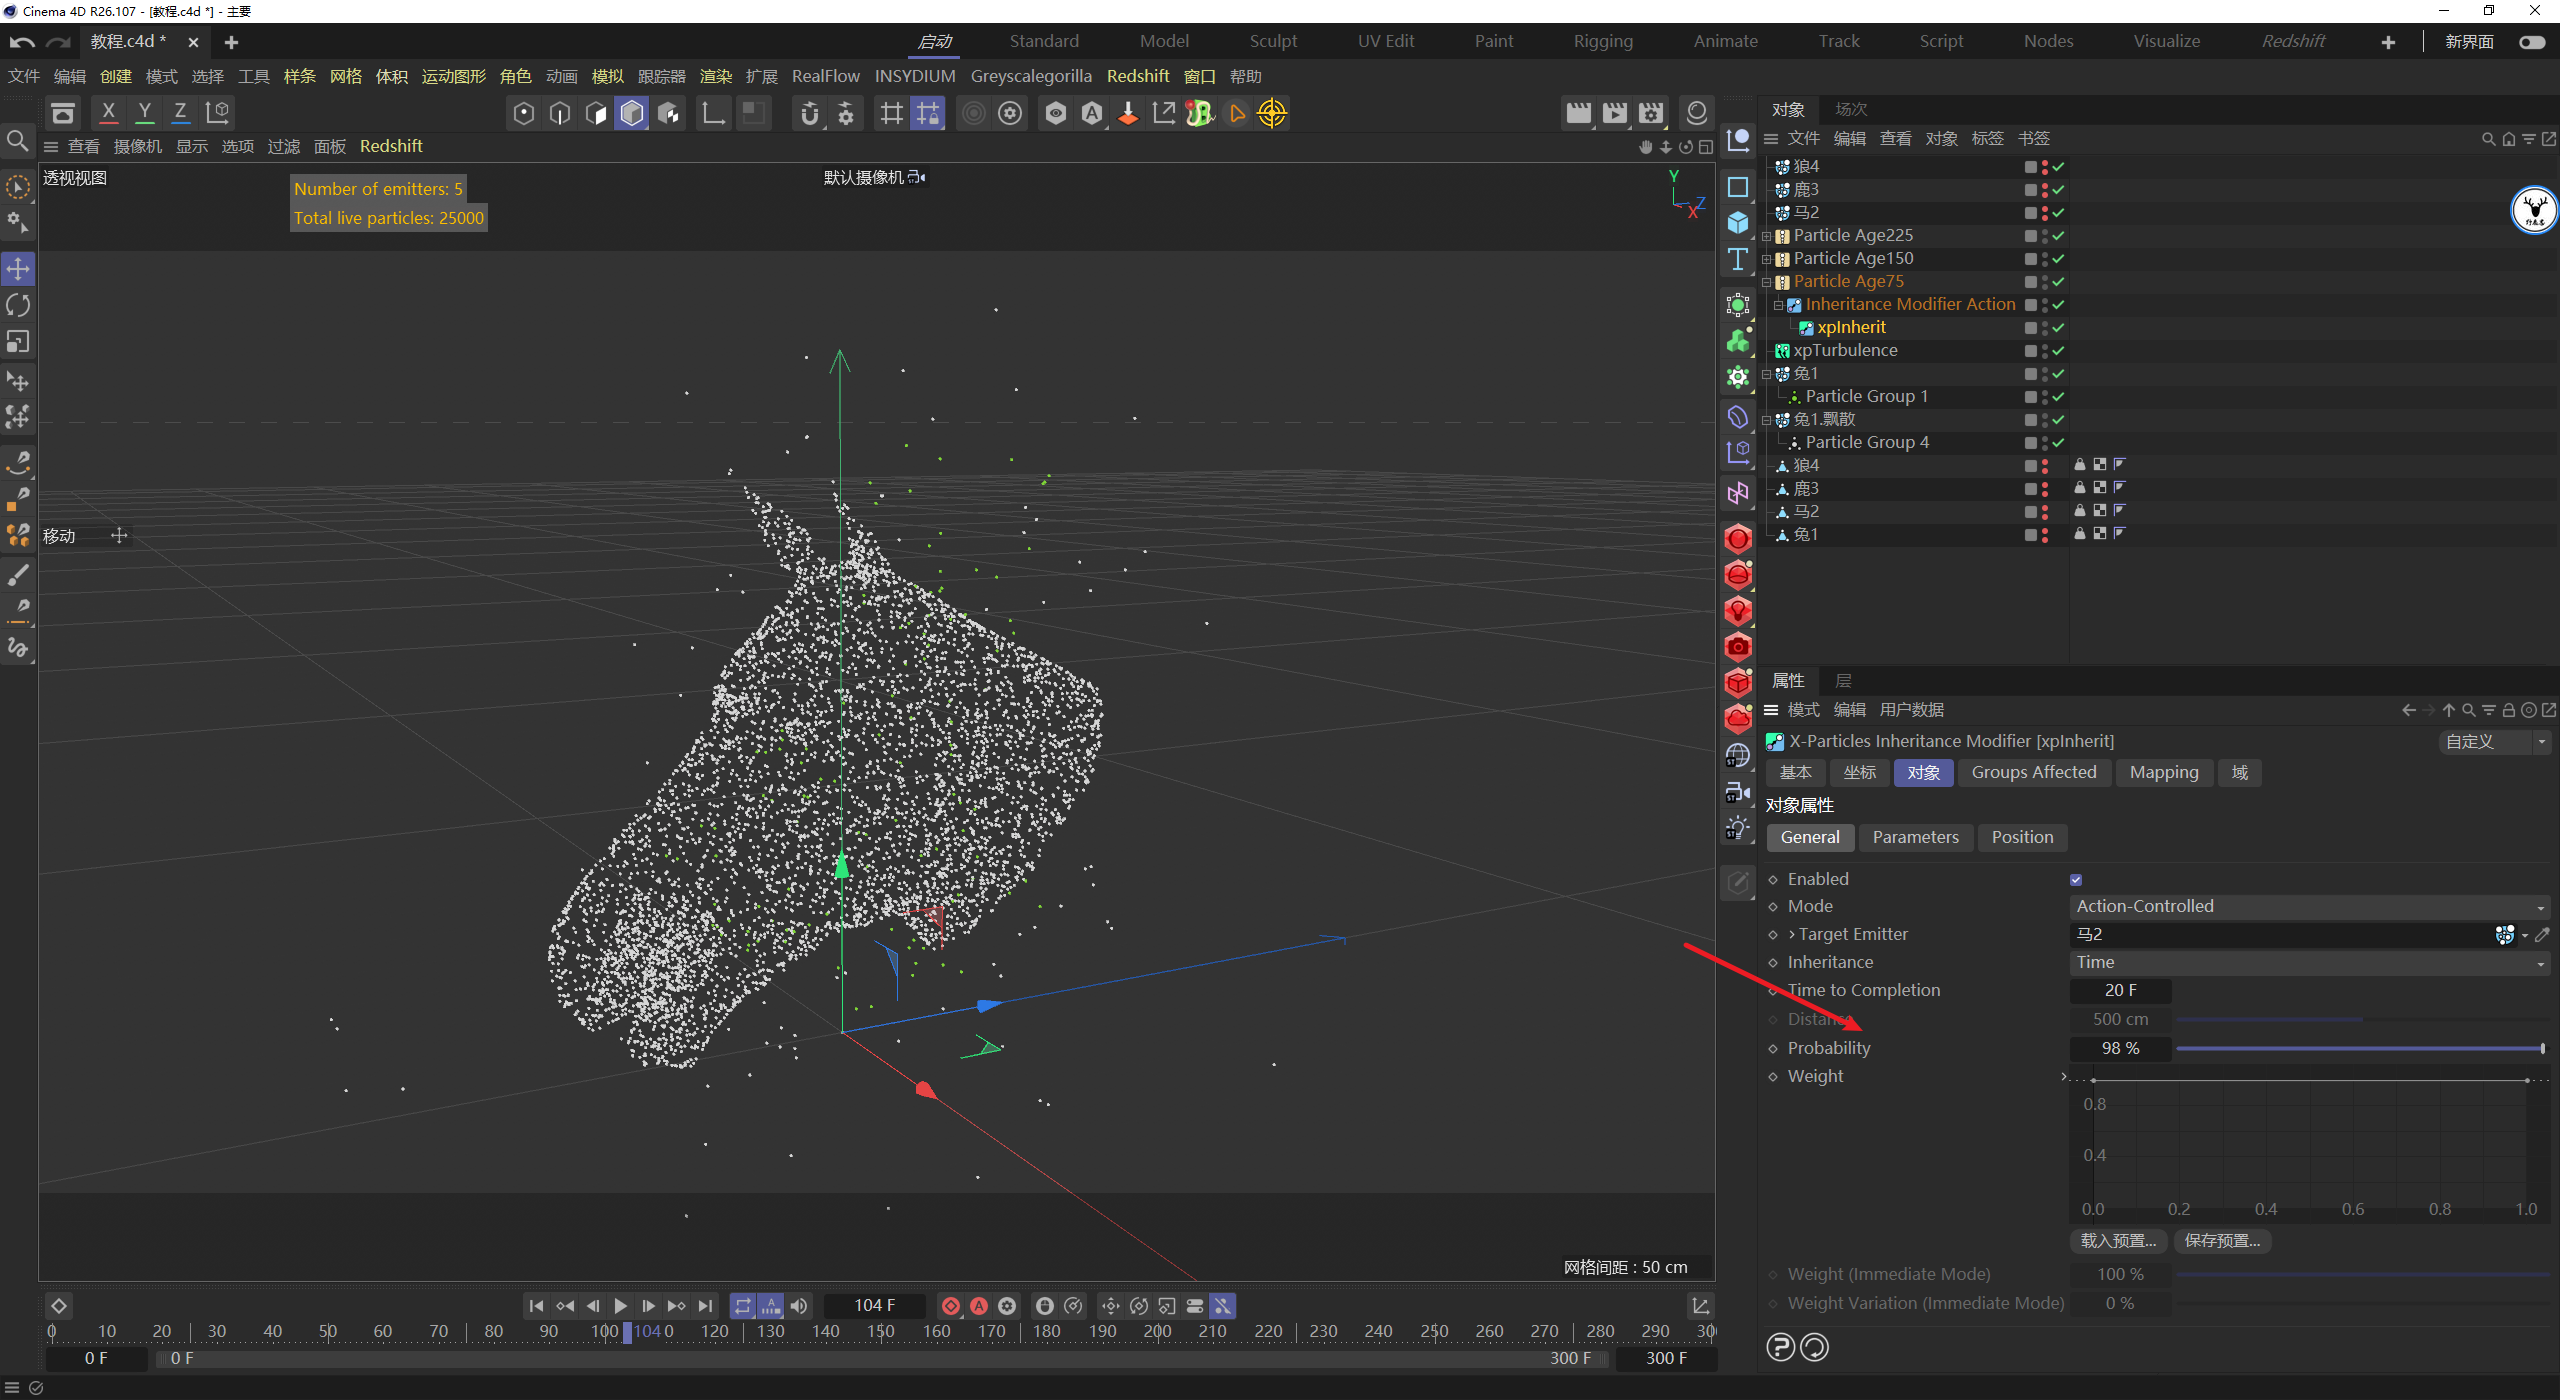Click the Cube primitive icon in side palette
Image resolution: width=2560 pixels, height=1400 pixels.
pyautogui.click(x=1738, y=223)
